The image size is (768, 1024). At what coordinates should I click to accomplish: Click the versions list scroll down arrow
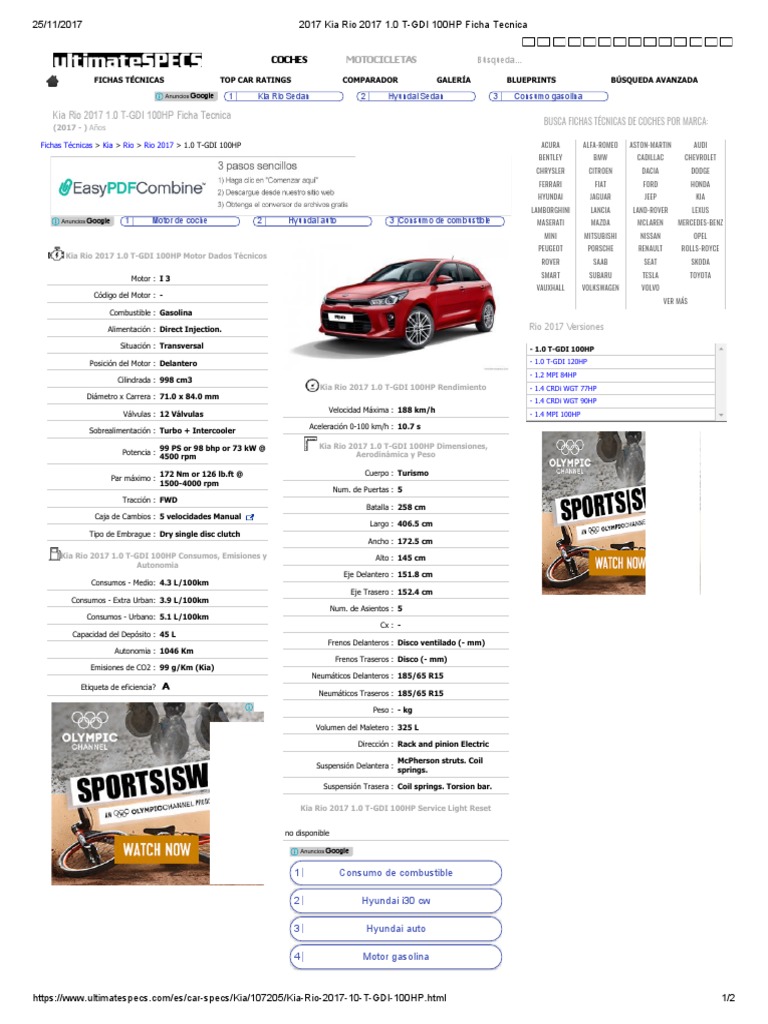[721, 415]
